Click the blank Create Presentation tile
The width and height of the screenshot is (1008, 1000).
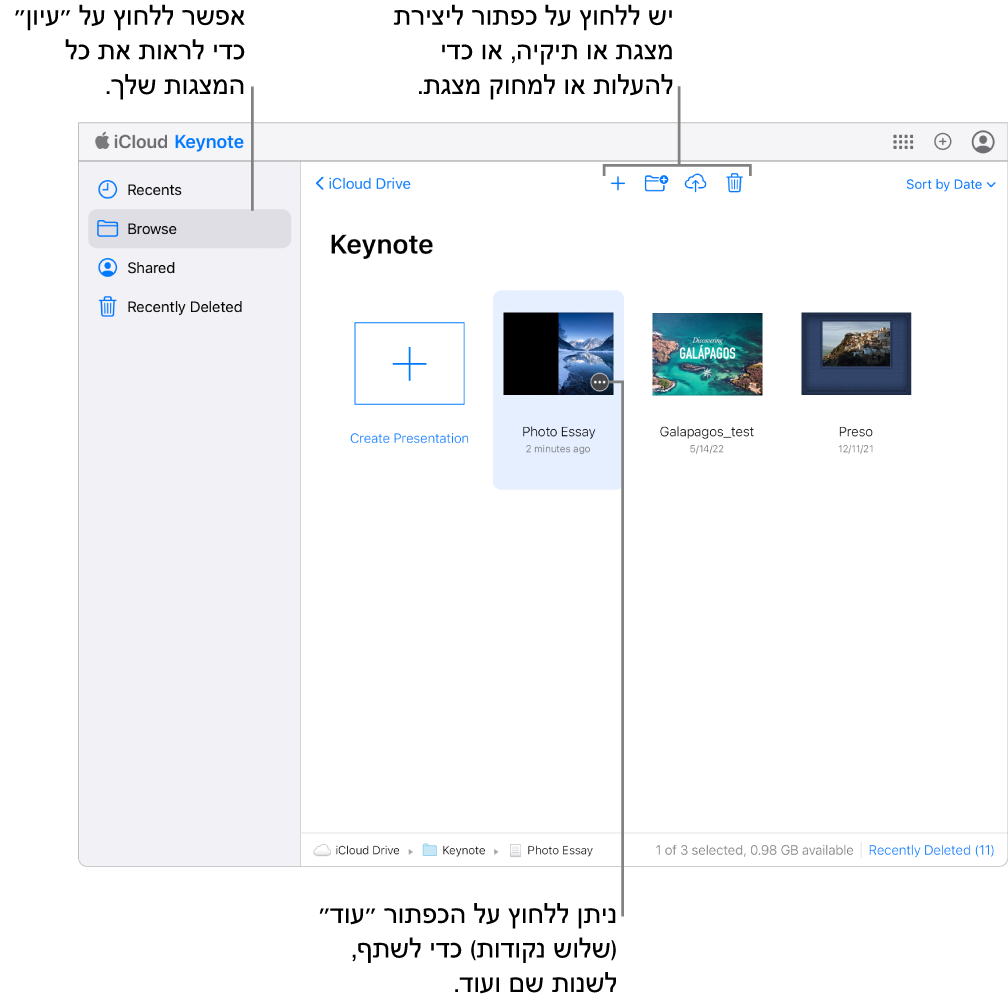(x=410, y=363)
